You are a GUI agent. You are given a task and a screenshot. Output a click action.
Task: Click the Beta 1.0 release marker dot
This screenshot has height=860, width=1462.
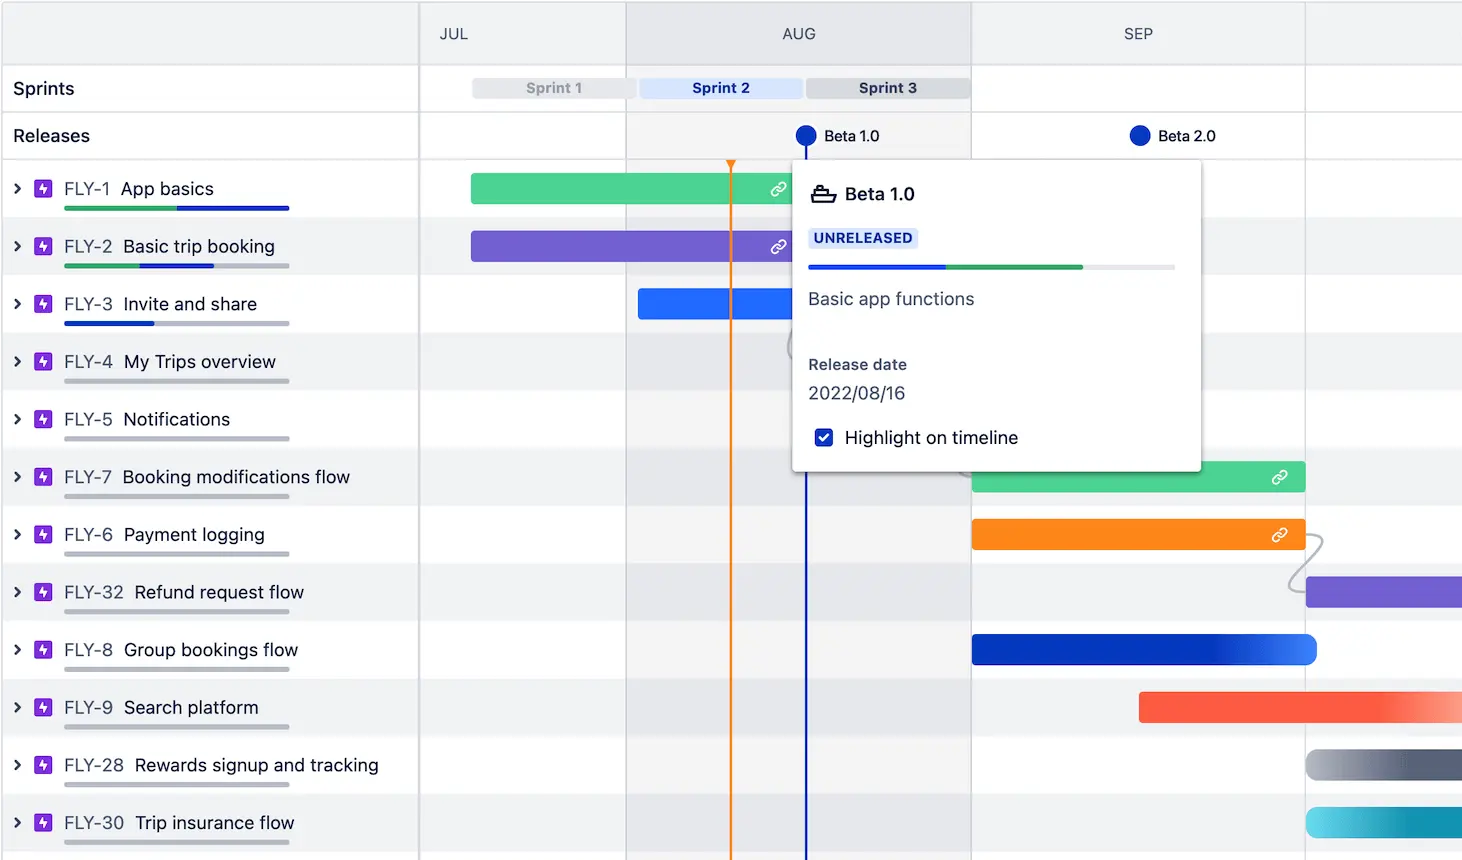pos(806,136)
